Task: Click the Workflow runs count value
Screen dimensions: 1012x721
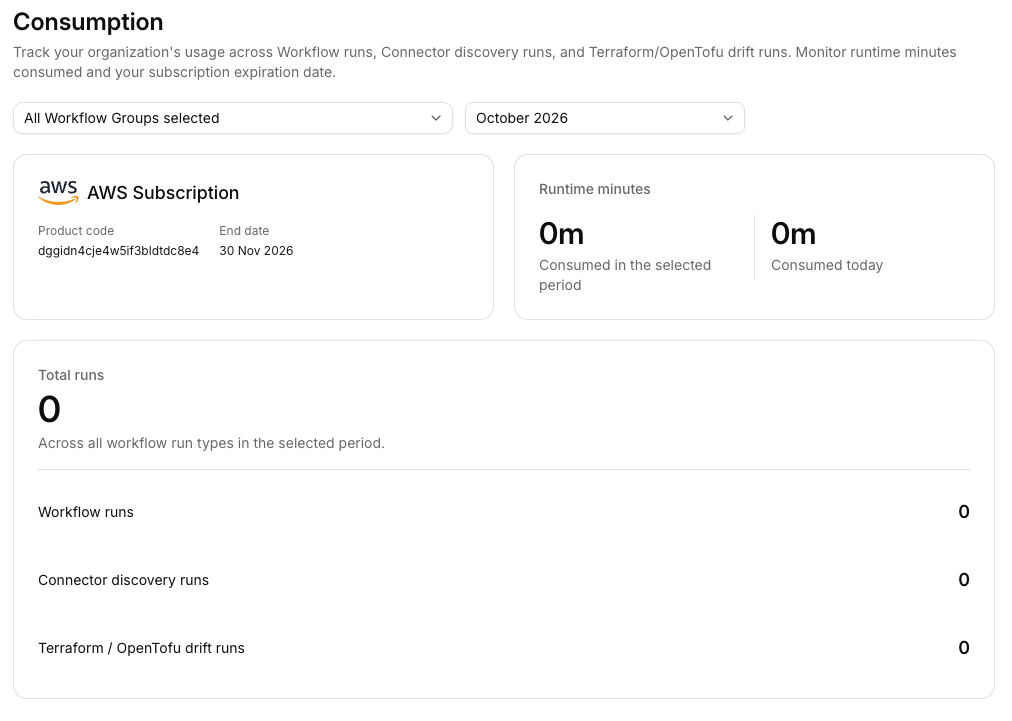Action: [x=964, y=512]
